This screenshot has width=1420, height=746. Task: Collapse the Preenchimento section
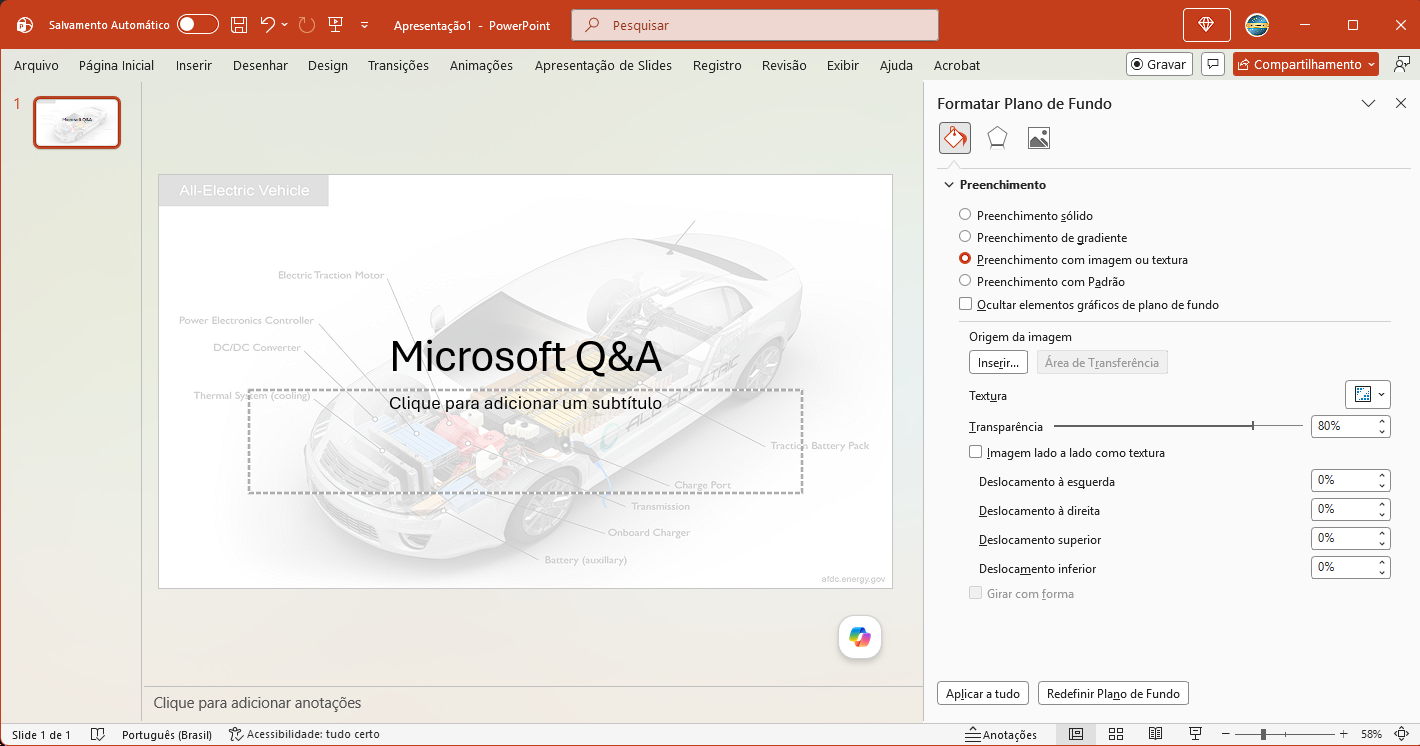(x=949, y=185)
